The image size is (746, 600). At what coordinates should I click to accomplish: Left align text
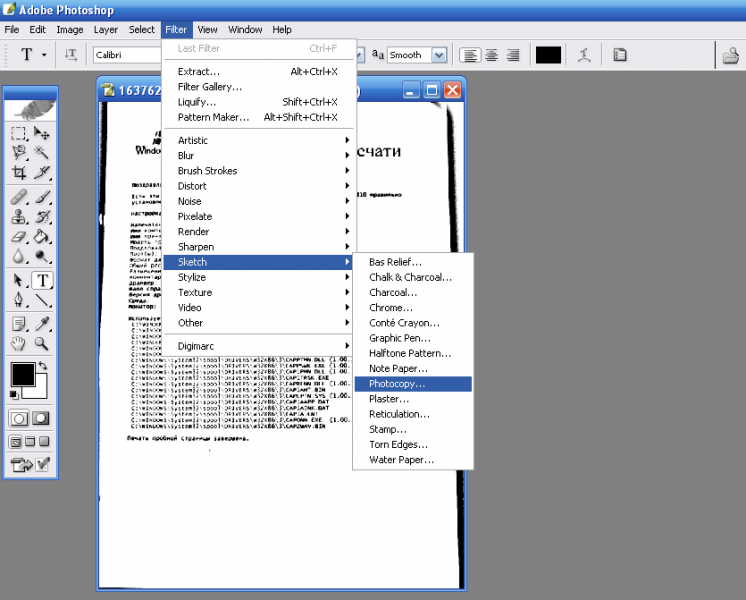pos(470,55)
